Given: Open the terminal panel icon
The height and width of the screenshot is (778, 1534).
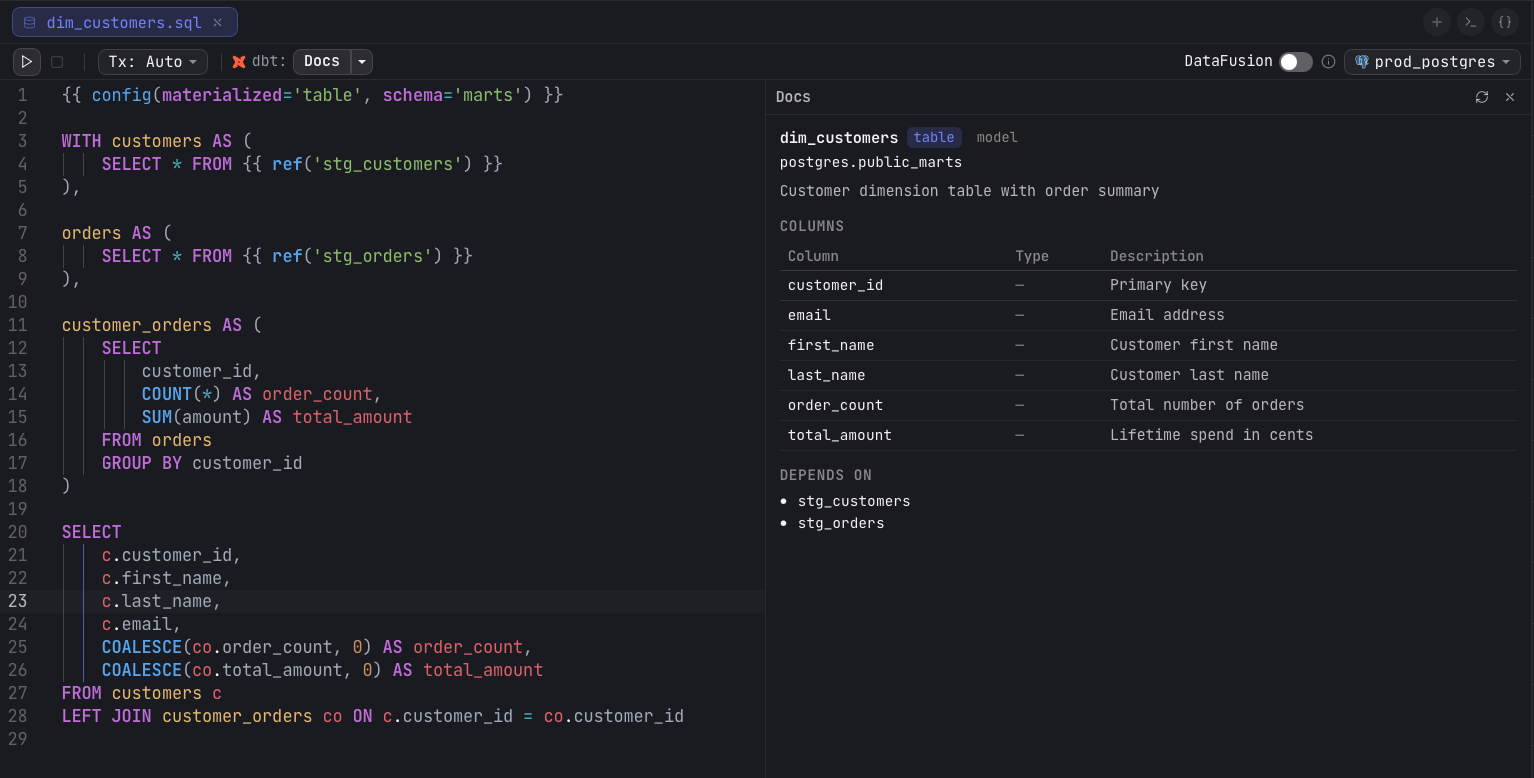Looking at the screenshot, I should (x=1471, y=22).
